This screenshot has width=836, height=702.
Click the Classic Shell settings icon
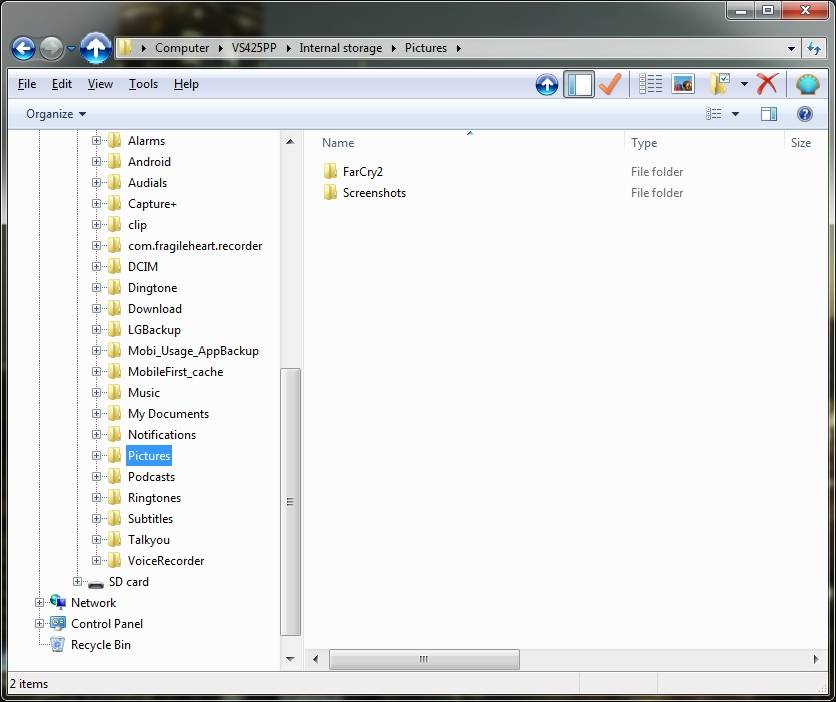(x=807, y=85)
